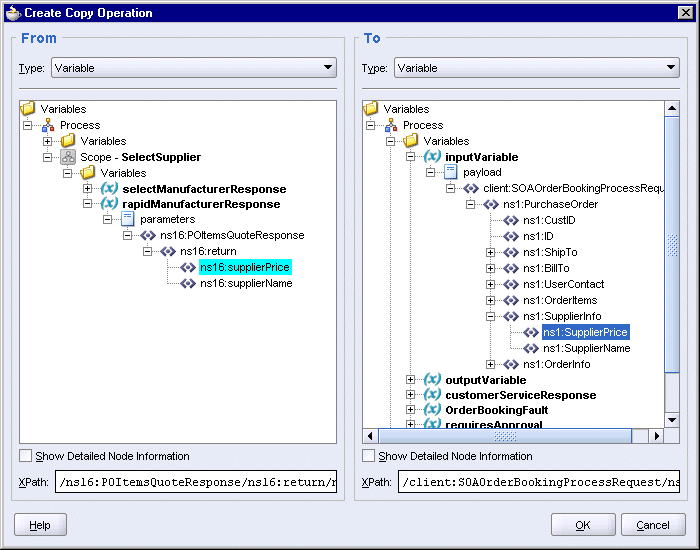
Task: Click the parameters message part icon
Action: (x=128, y=219)
